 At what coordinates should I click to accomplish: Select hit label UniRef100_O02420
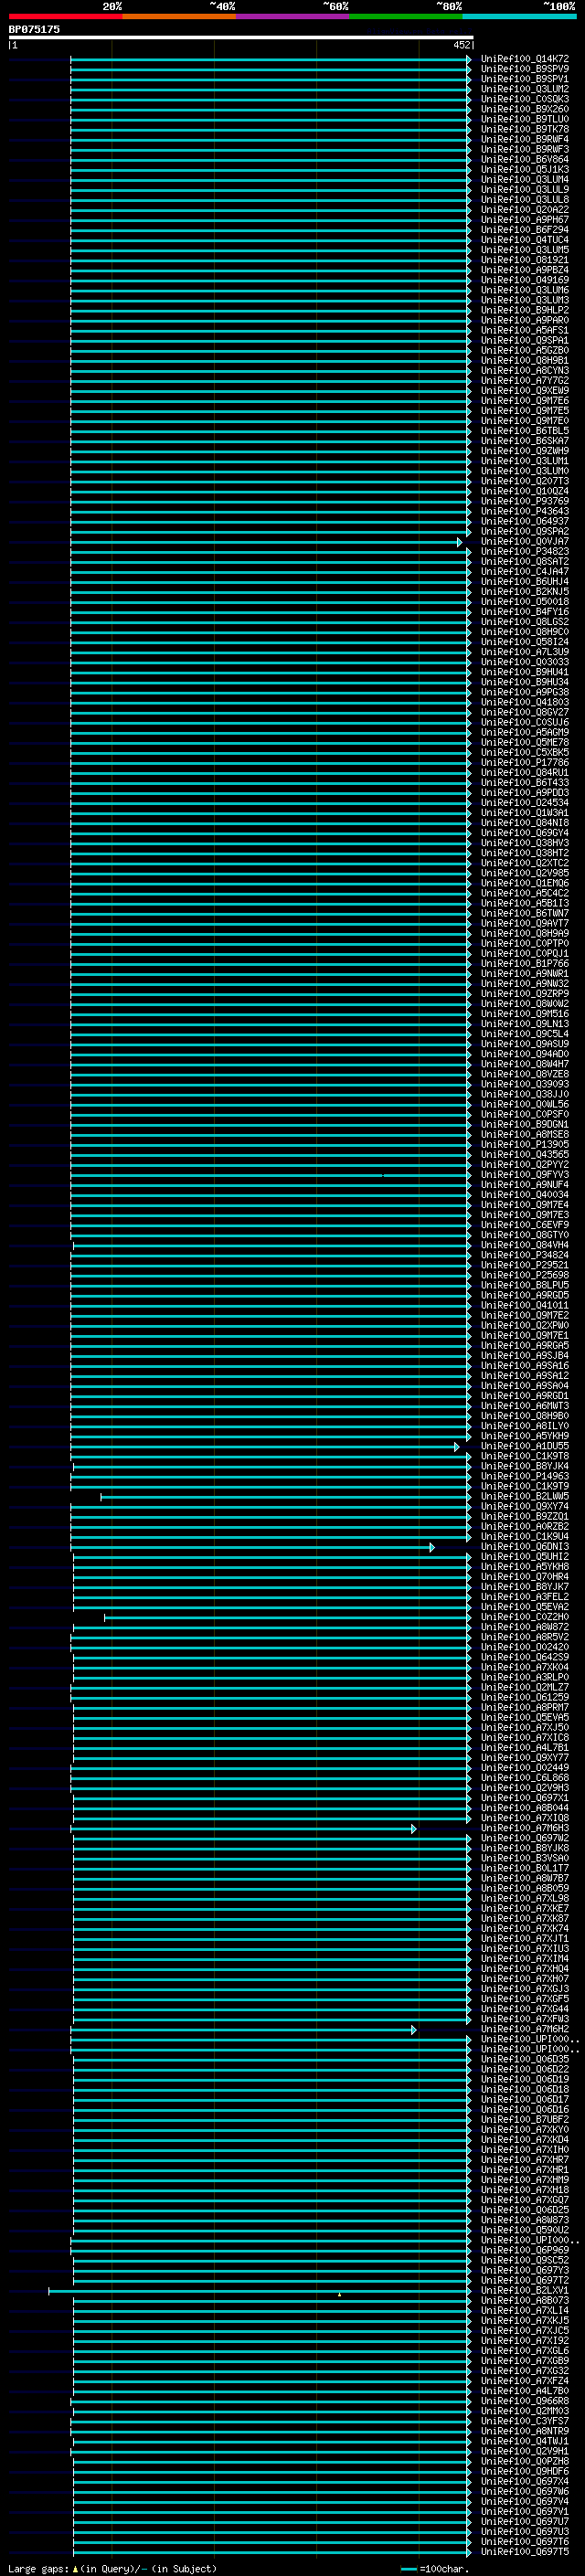tap(524, 1648)
